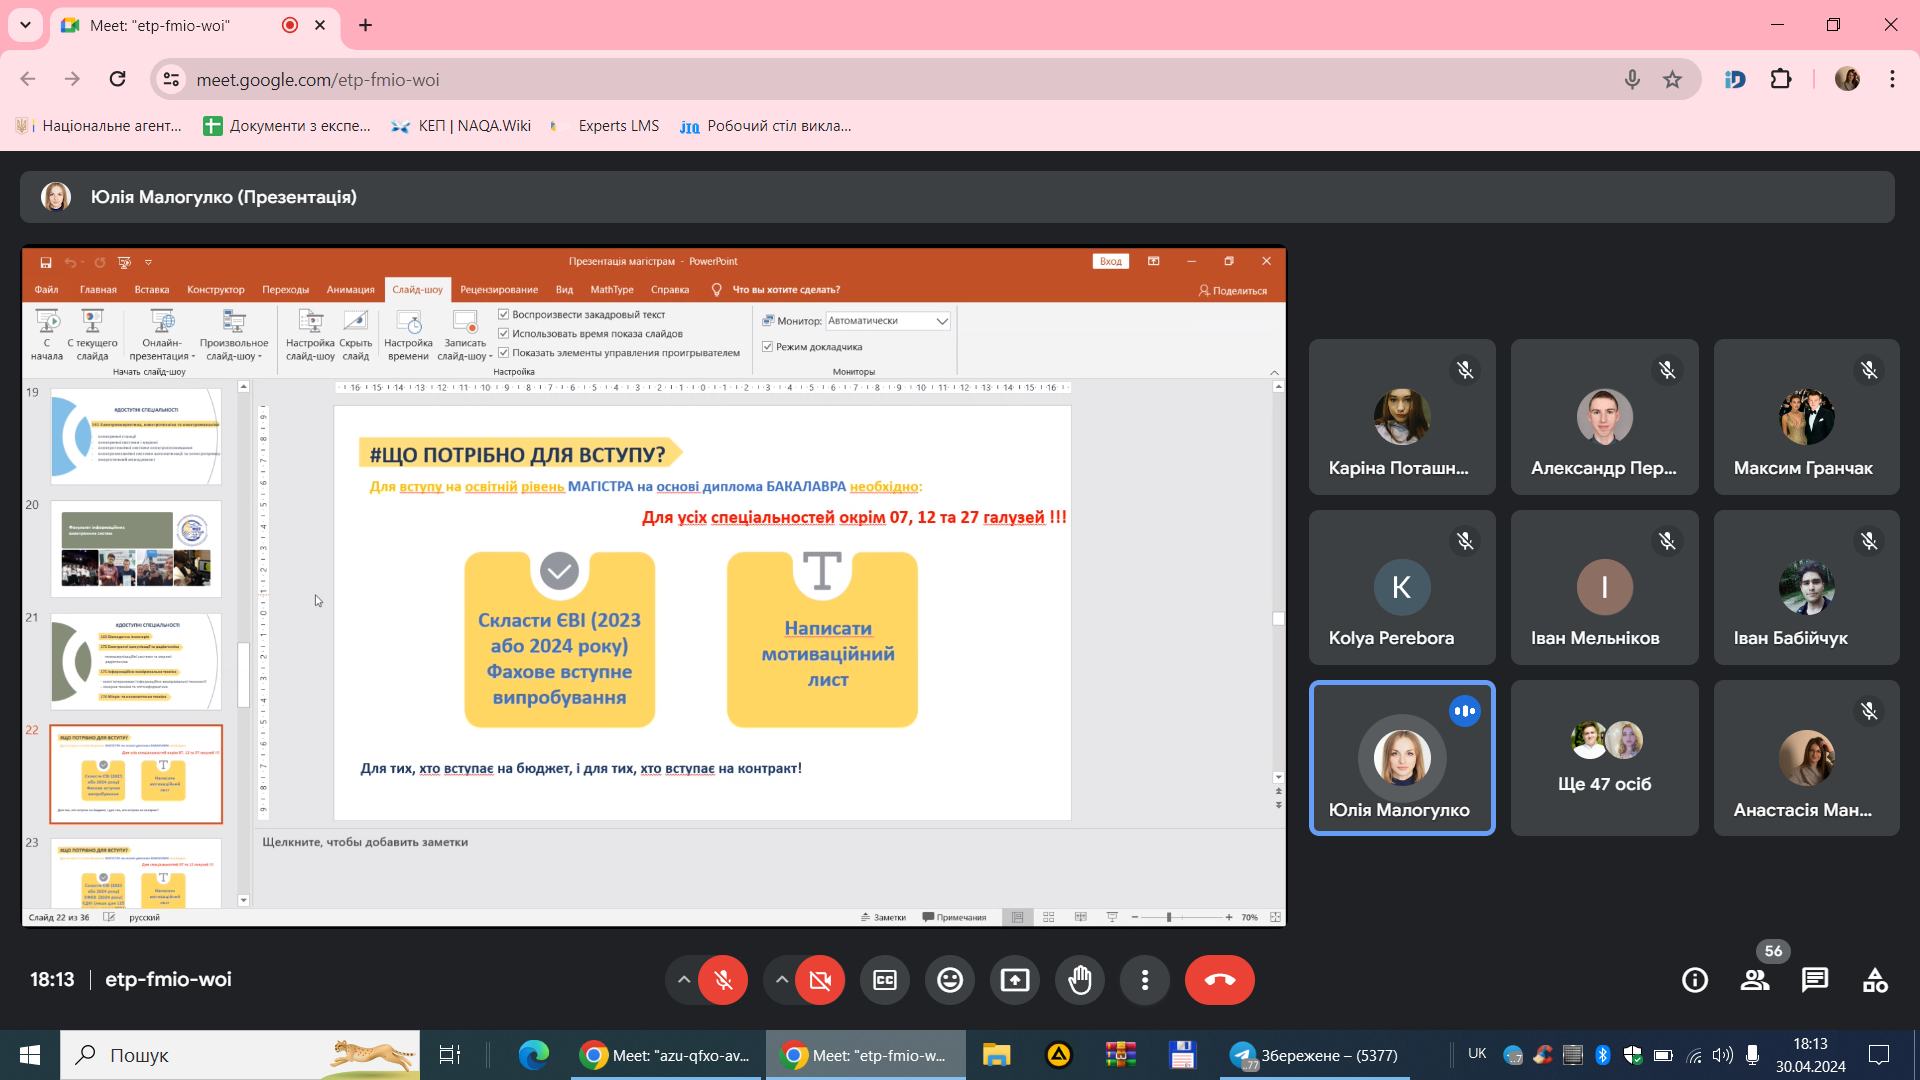Open the Meet activities icon

click(1875, 980)
